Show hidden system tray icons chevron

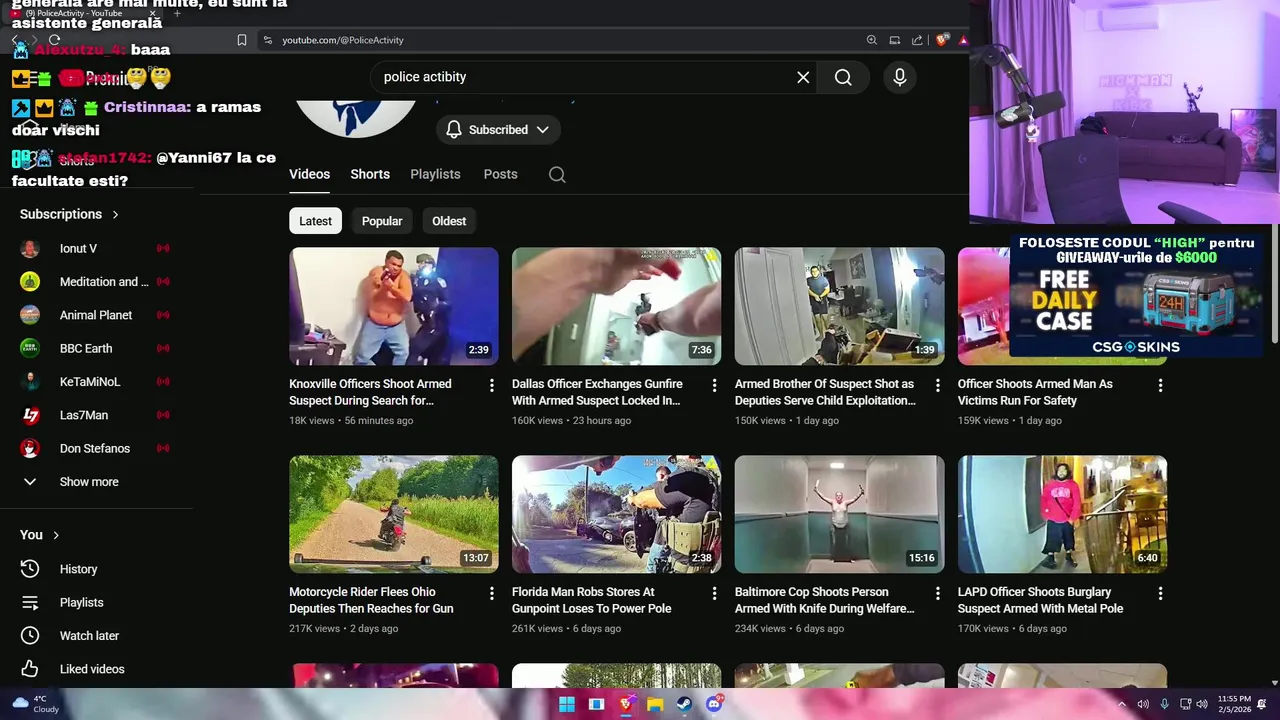[1122, 704]
